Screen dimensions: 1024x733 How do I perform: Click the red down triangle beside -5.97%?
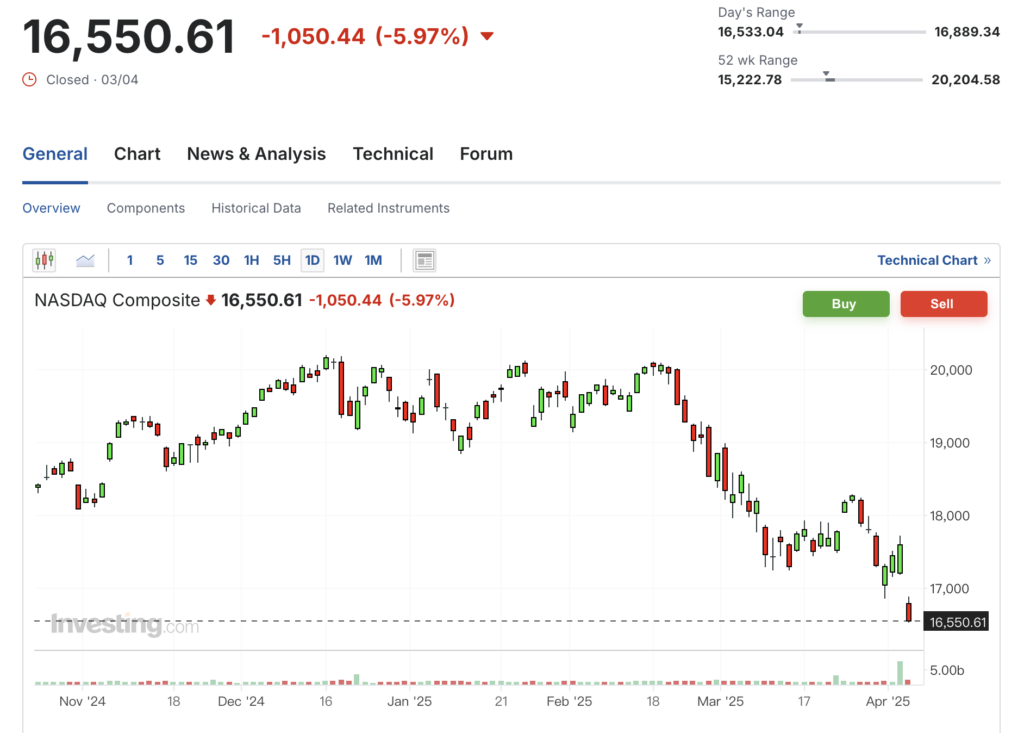coord(487,36)
